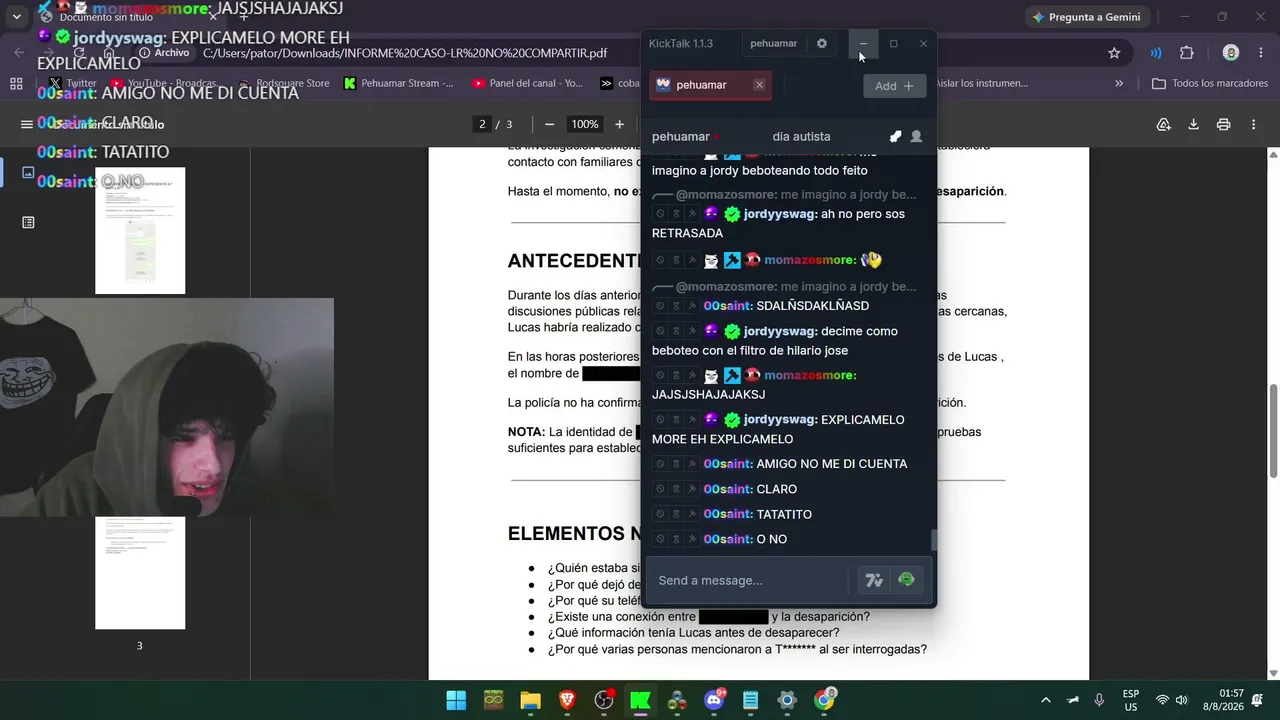Expand the bookmarks bar overflow chevron
Screen dimensions: 1280x720
[x=1119, y=83]
